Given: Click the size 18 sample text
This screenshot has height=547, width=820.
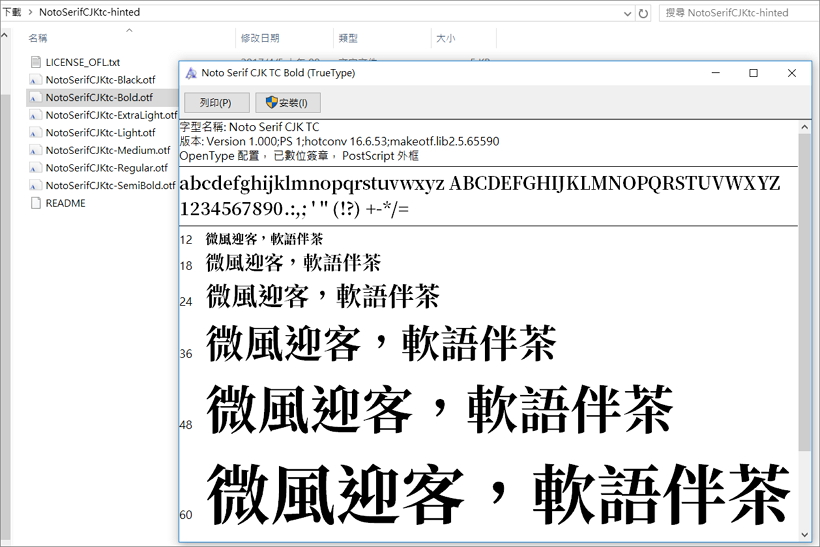Looking at the screenshot, I should pyautogui.click(x=293, y=263).
